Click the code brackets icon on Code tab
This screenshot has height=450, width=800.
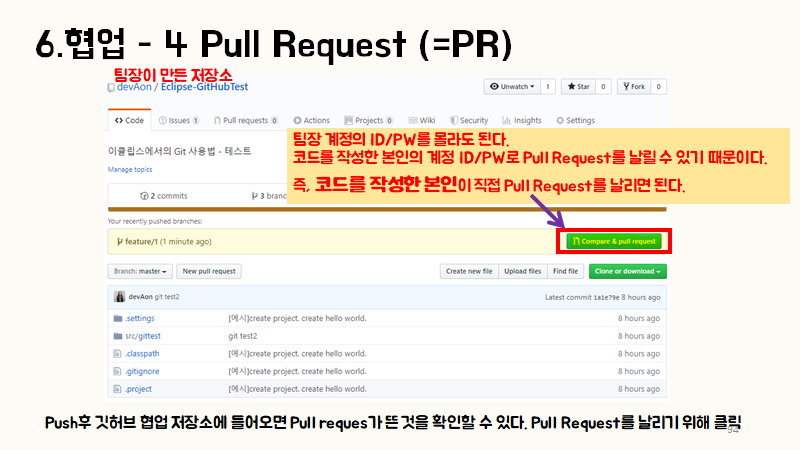click(x=119, y=120)
